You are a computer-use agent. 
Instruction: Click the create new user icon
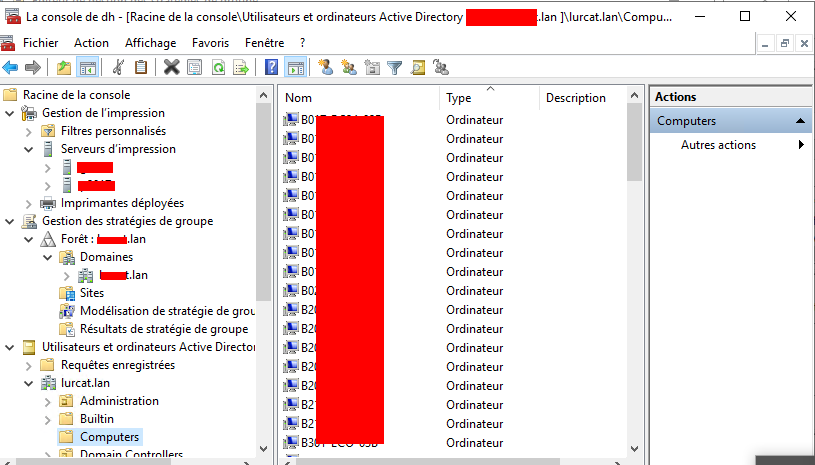(x=325, y=68)
